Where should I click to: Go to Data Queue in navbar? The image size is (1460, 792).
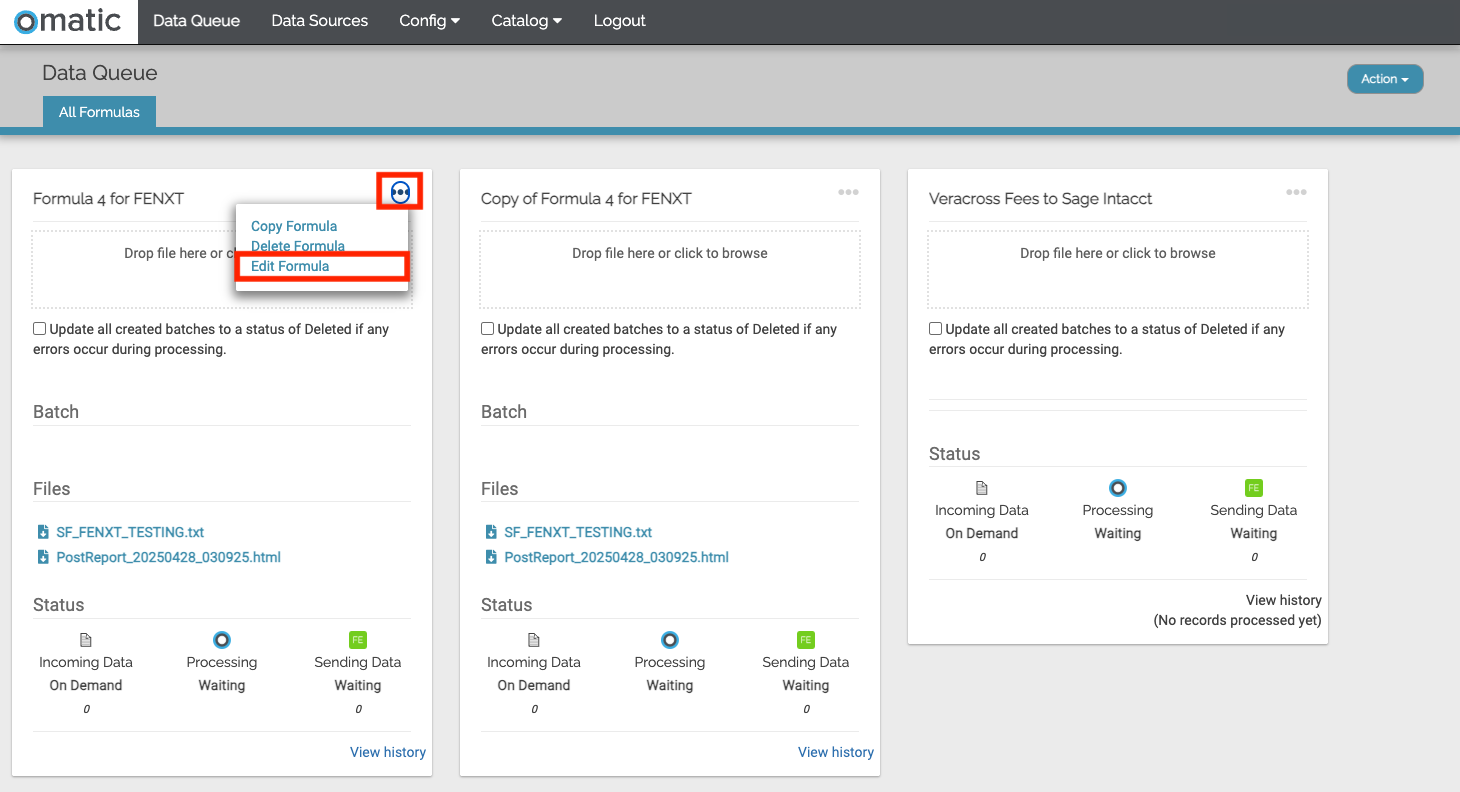[196, 21]
